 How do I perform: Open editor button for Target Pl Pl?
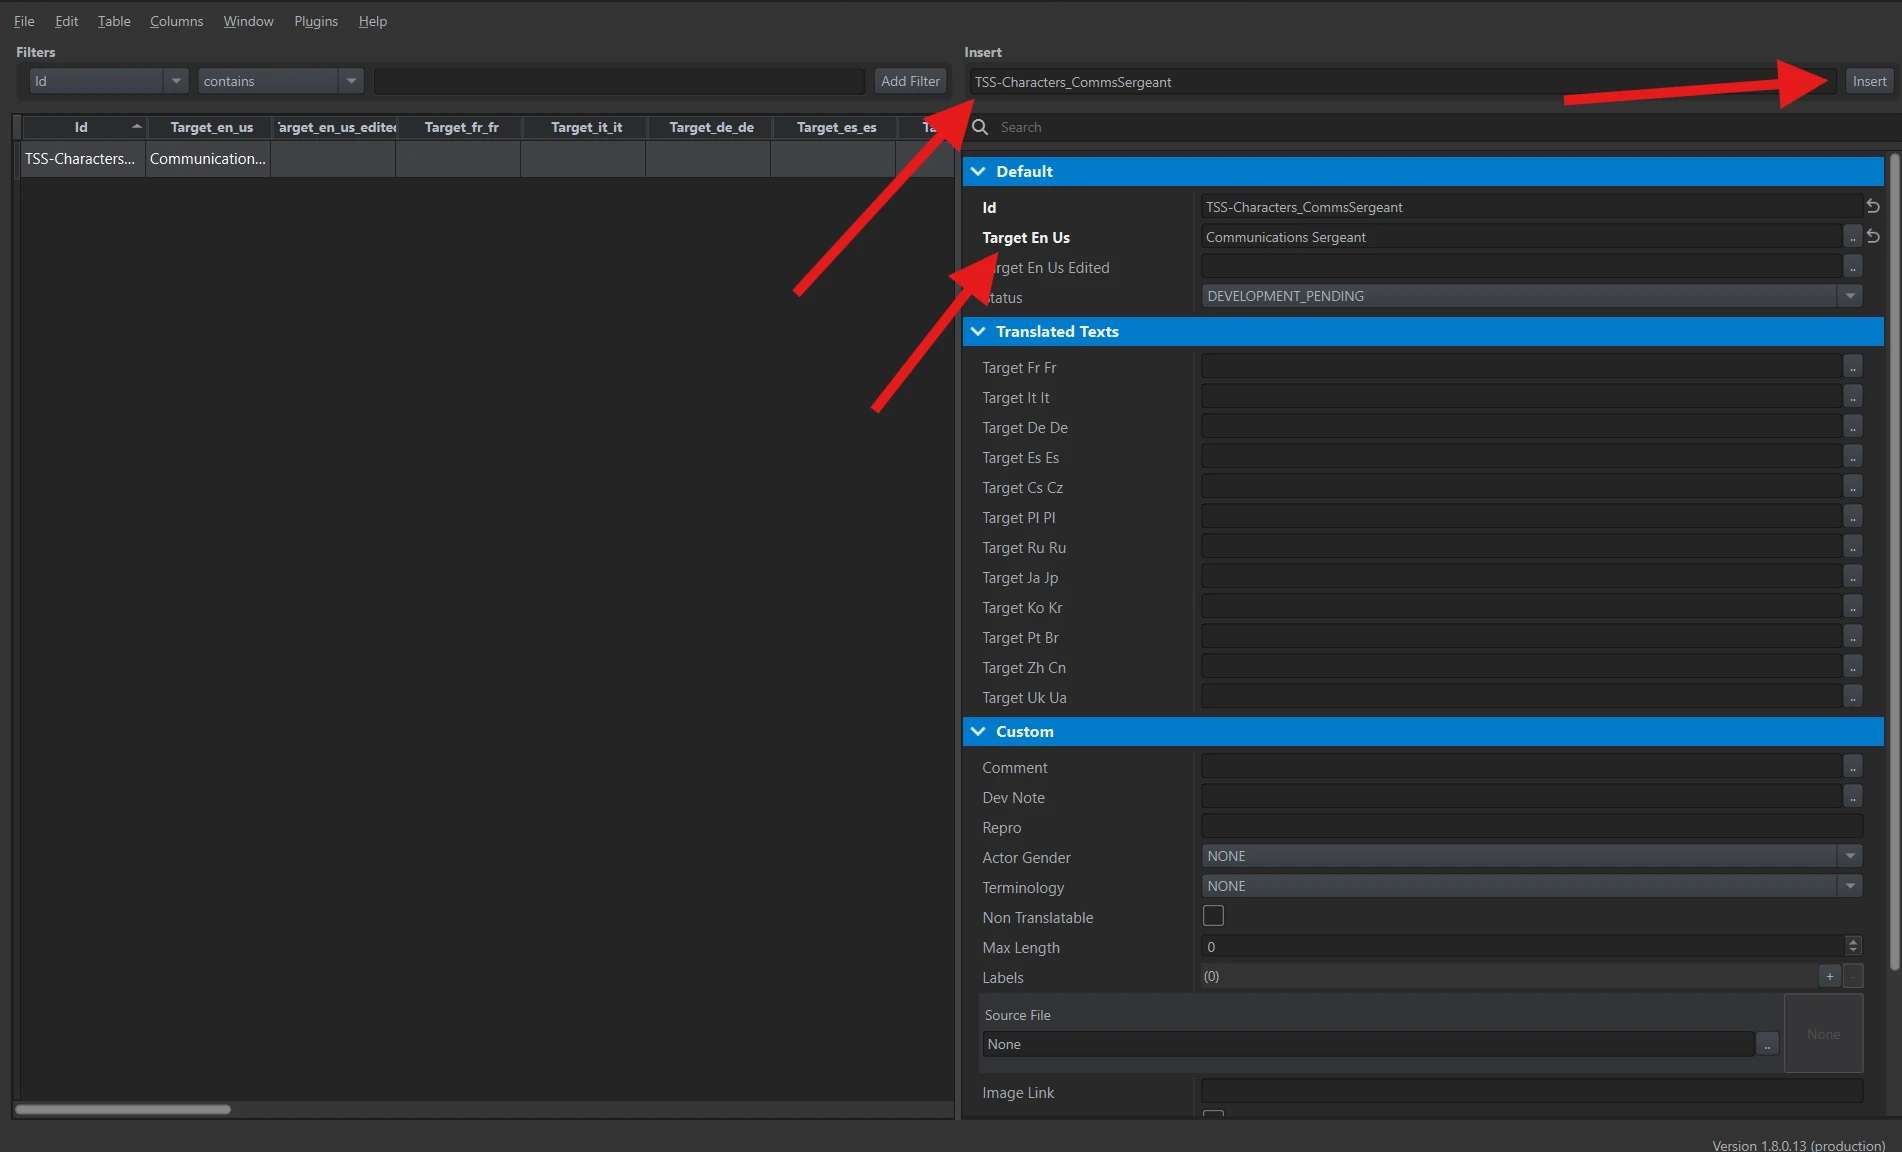pos(1853,517)
